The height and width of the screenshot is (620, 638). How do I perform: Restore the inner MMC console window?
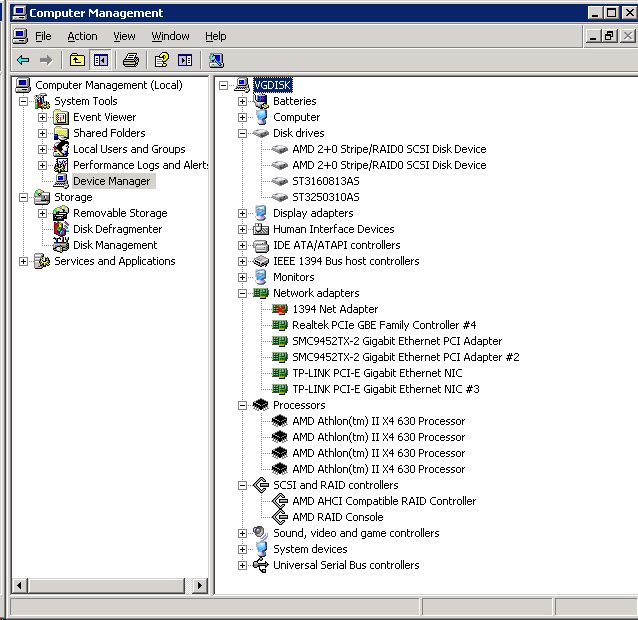[609, 36]
